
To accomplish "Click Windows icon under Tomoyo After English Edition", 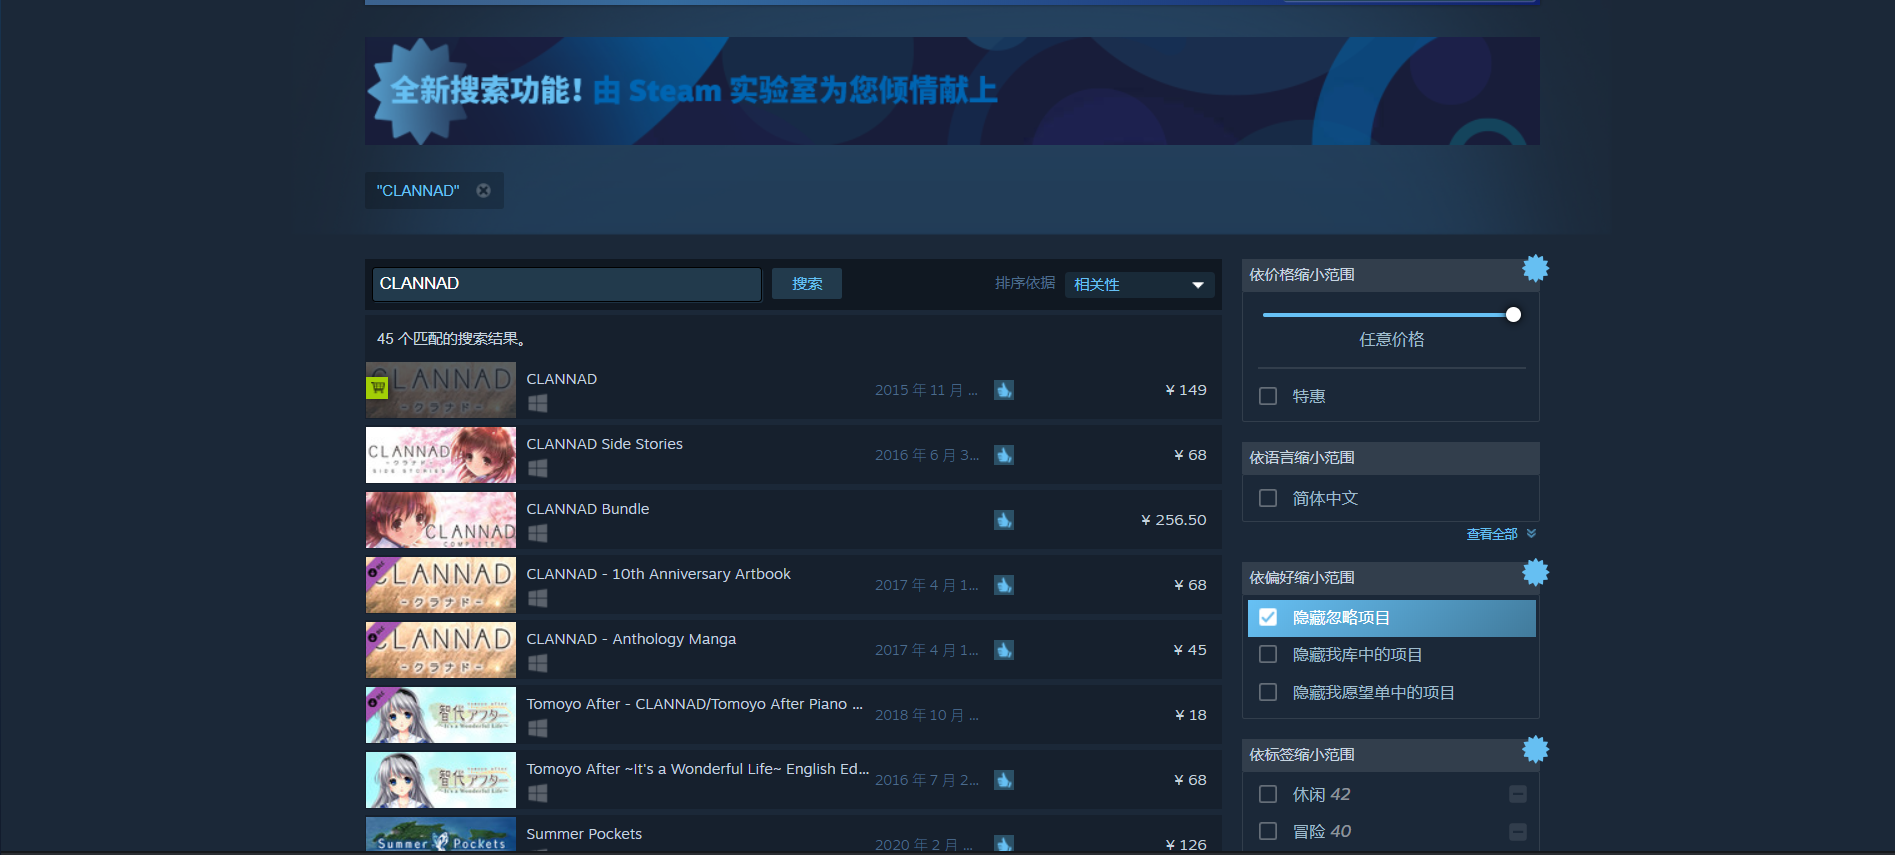I will pyautogui.click(x=537, y=793).
